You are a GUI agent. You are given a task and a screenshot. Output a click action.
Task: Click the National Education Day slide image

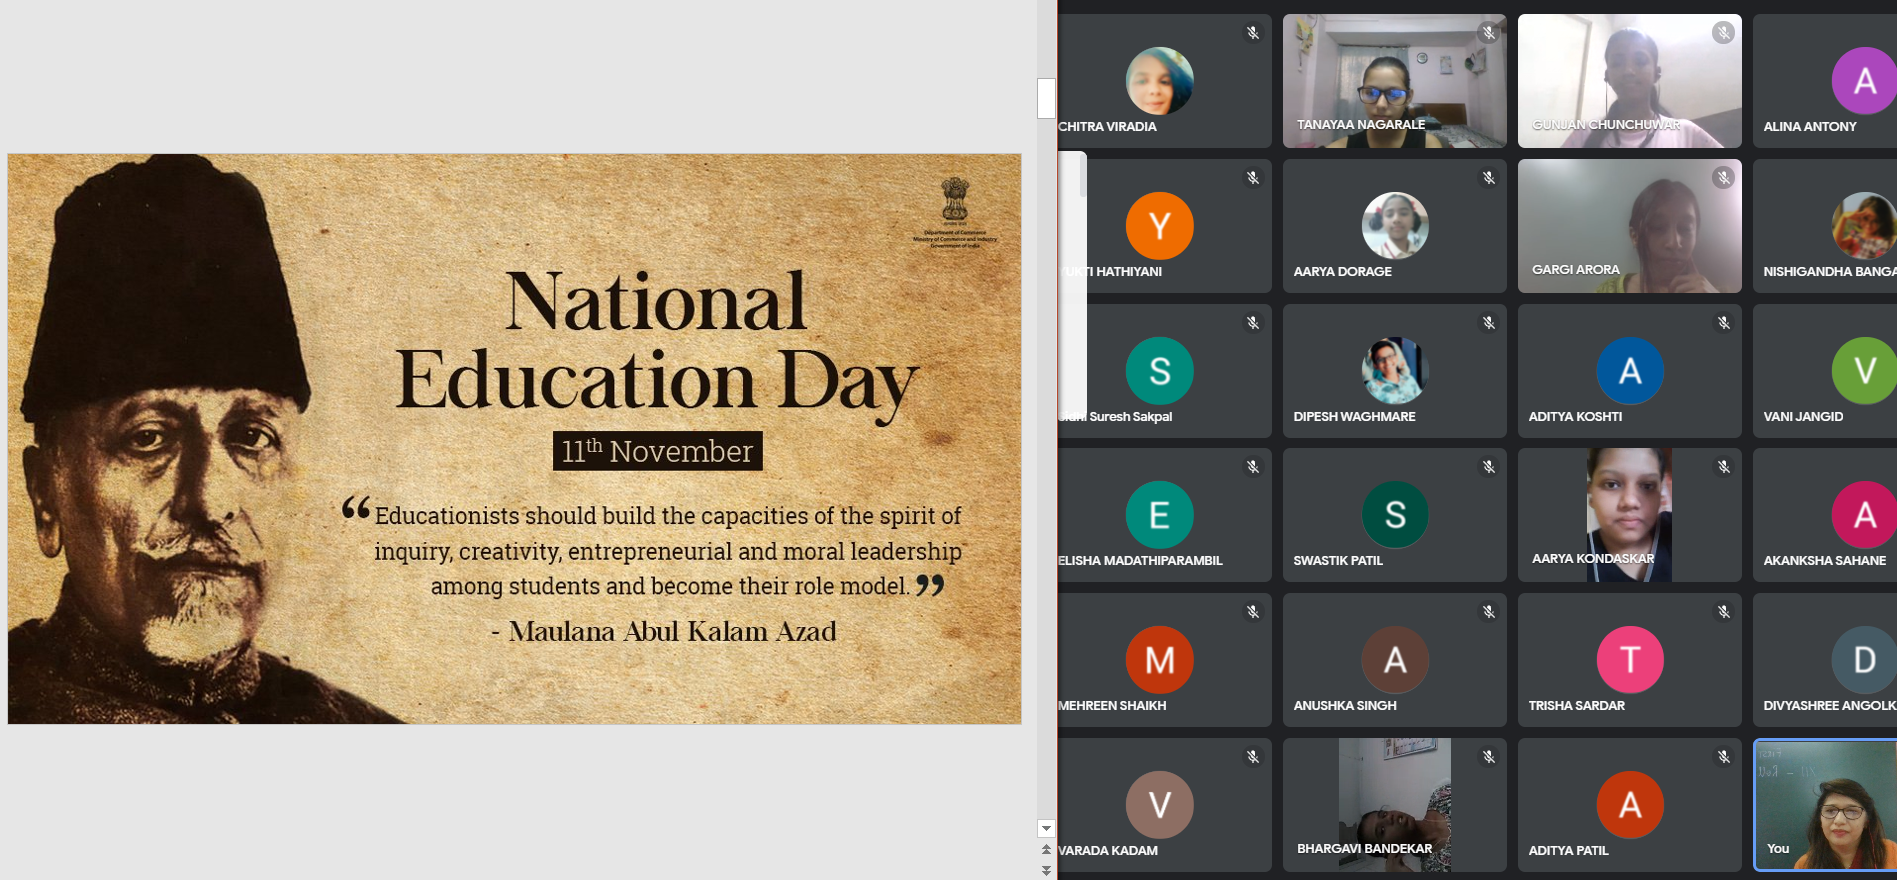(514, 438)
